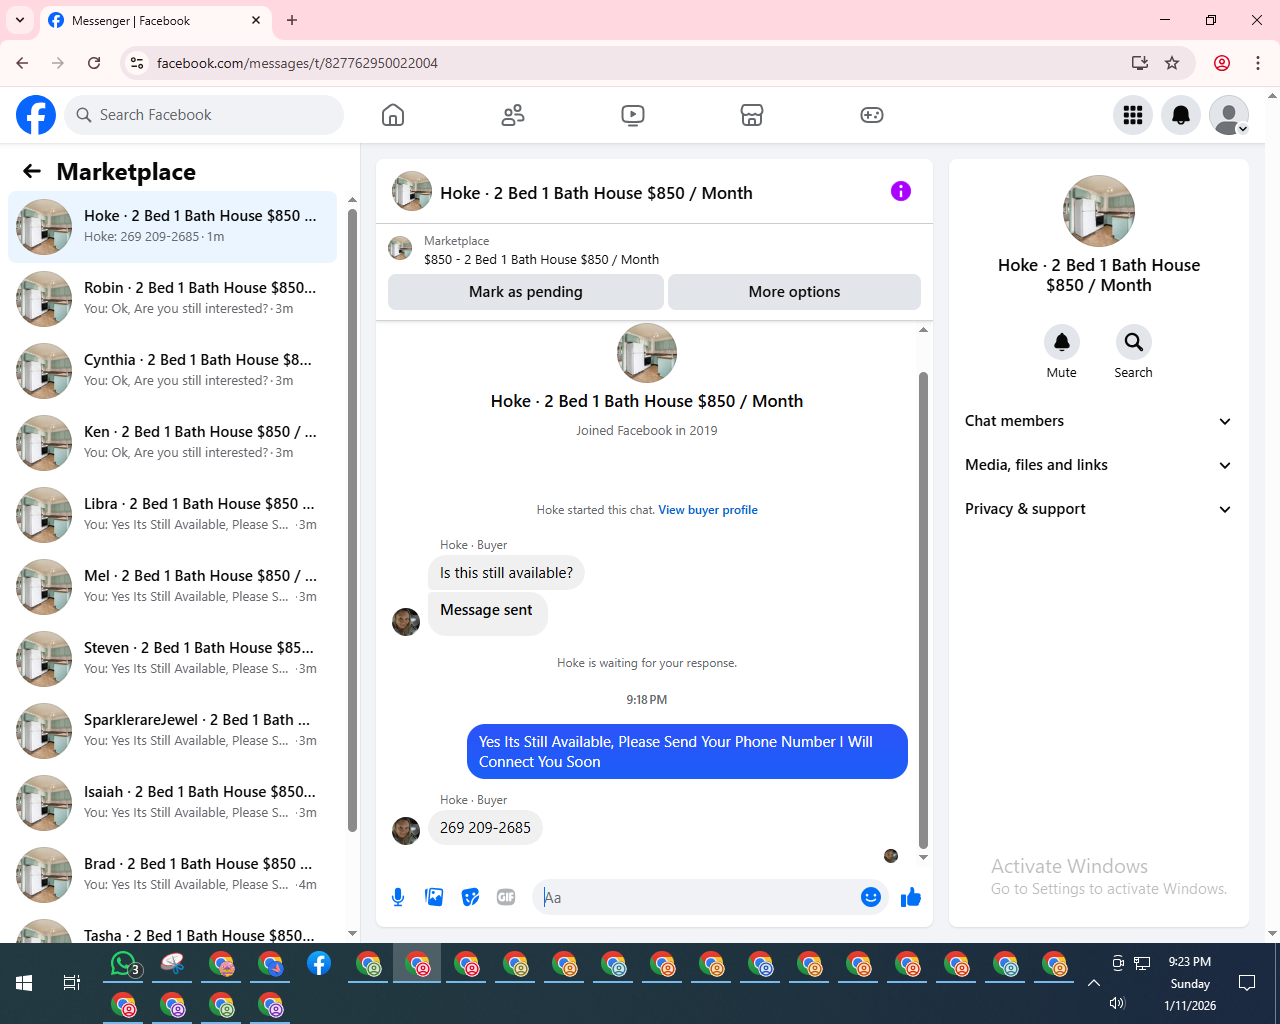This screenshot has height=1024, width=1280.
Task: Expand Media, files and links section
Action: [1098, 465]
